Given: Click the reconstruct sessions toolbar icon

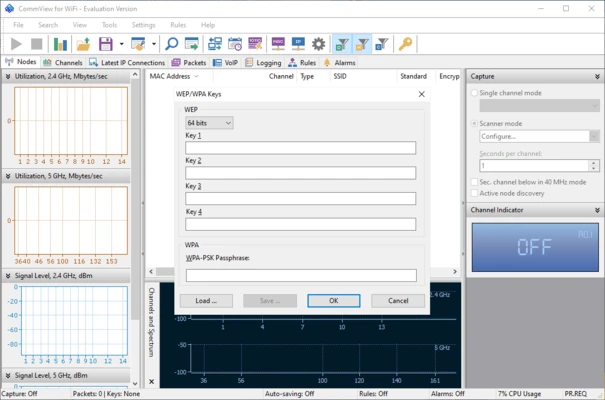Looking at the screenshot, I should (x=215, y=44).
